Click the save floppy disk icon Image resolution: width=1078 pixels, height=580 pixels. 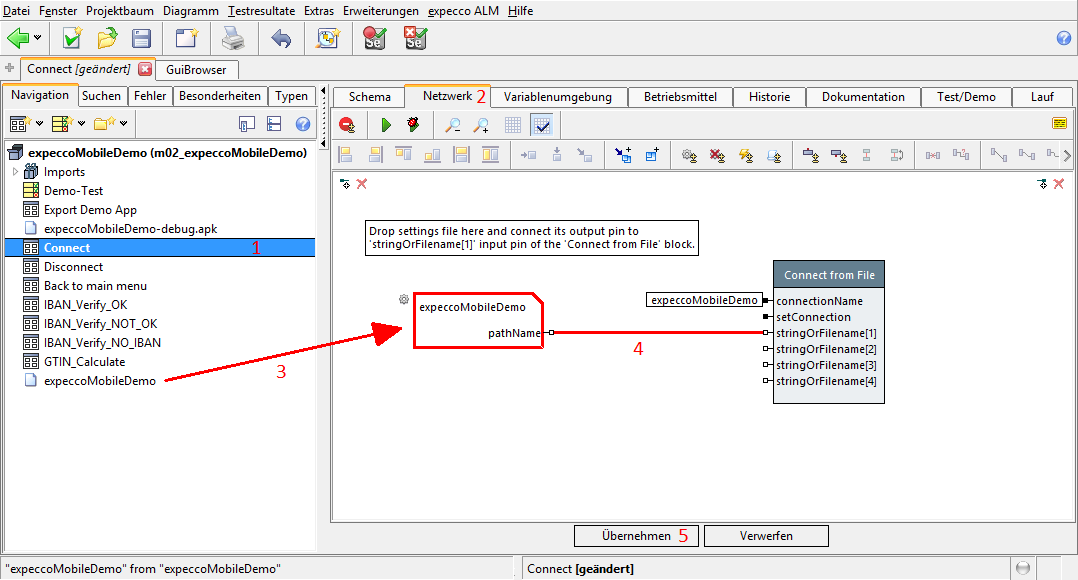pos(141,39)
